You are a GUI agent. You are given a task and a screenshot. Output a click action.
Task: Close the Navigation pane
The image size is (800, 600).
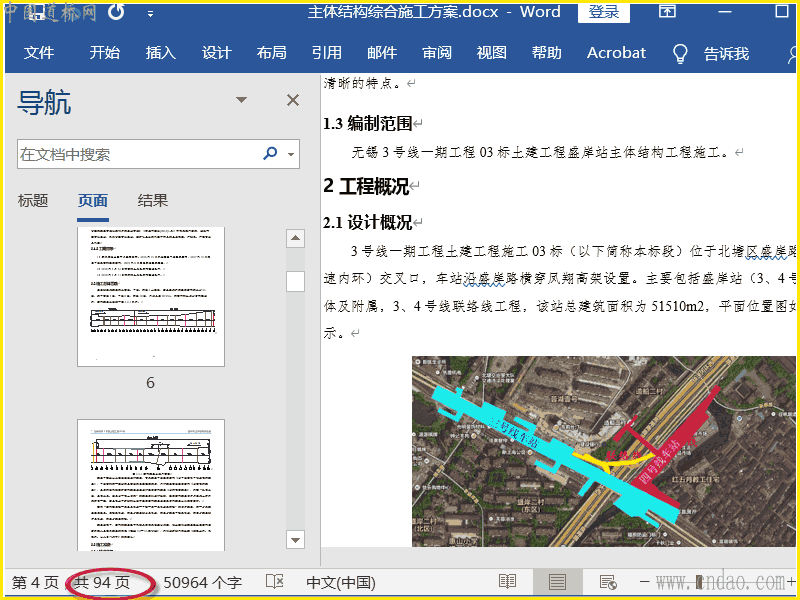tap(293, 100)
